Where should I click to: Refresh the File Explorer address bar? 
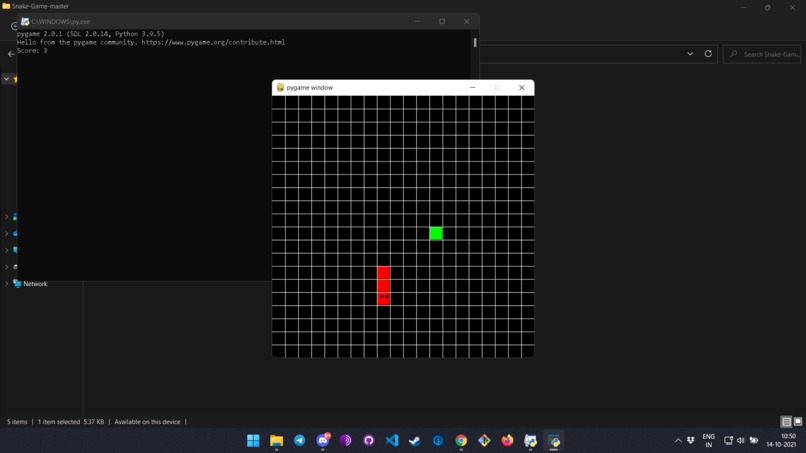(708, 53)
